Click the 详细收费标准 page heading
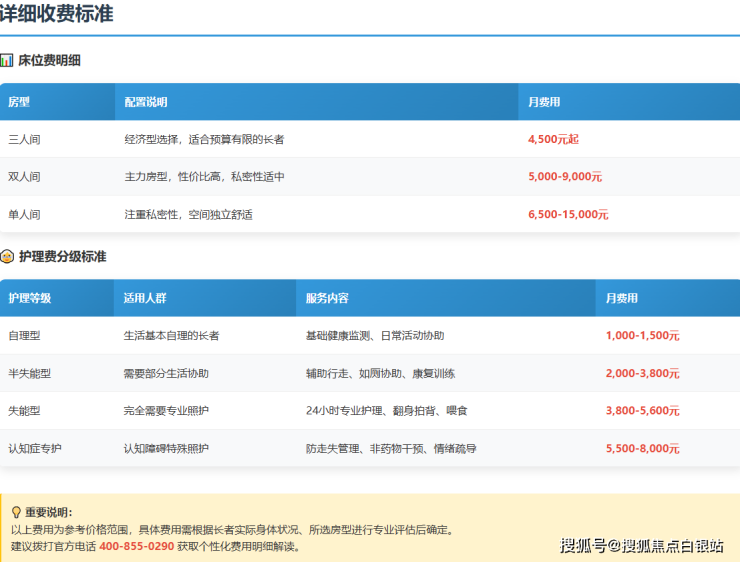 (56, 14)
